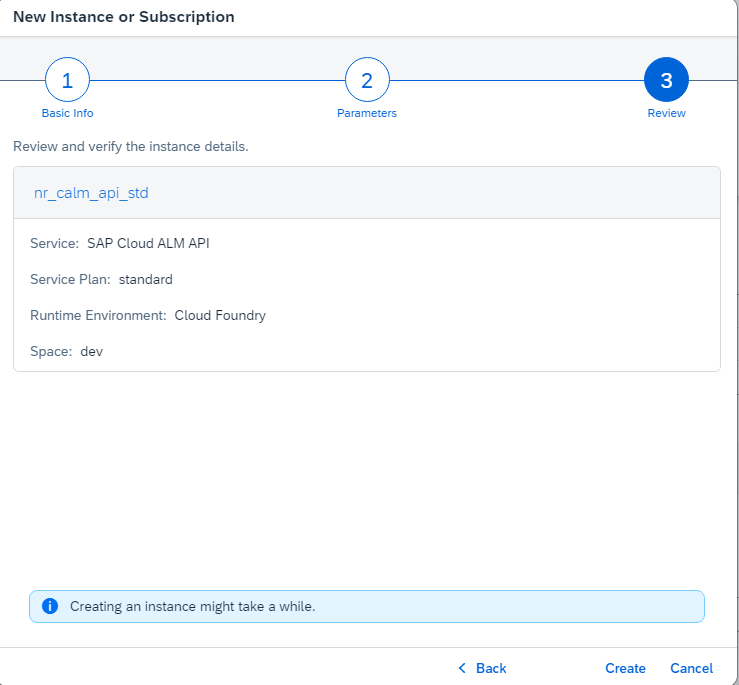
Task: Click the blue info icon in message strip
Action: pyautogui.click(x=49, y=606)
